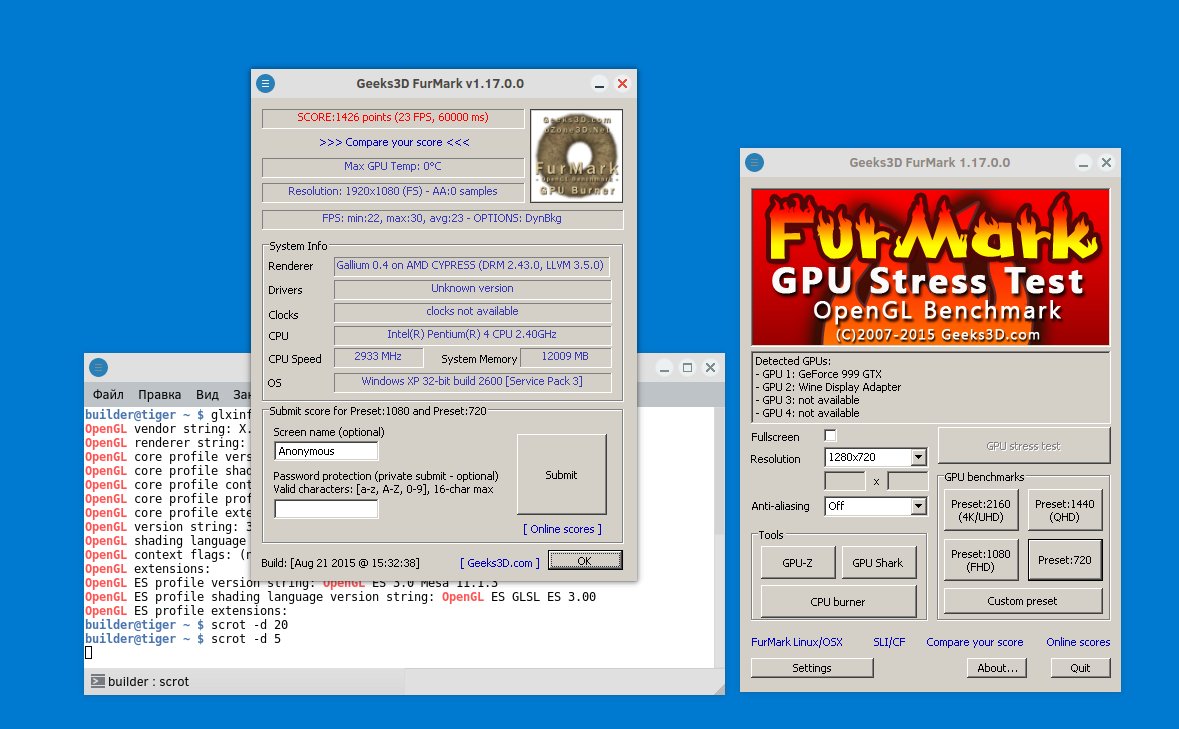Start the GPU stress test
Screen dimensions: 1179x729
[1023, 446]
